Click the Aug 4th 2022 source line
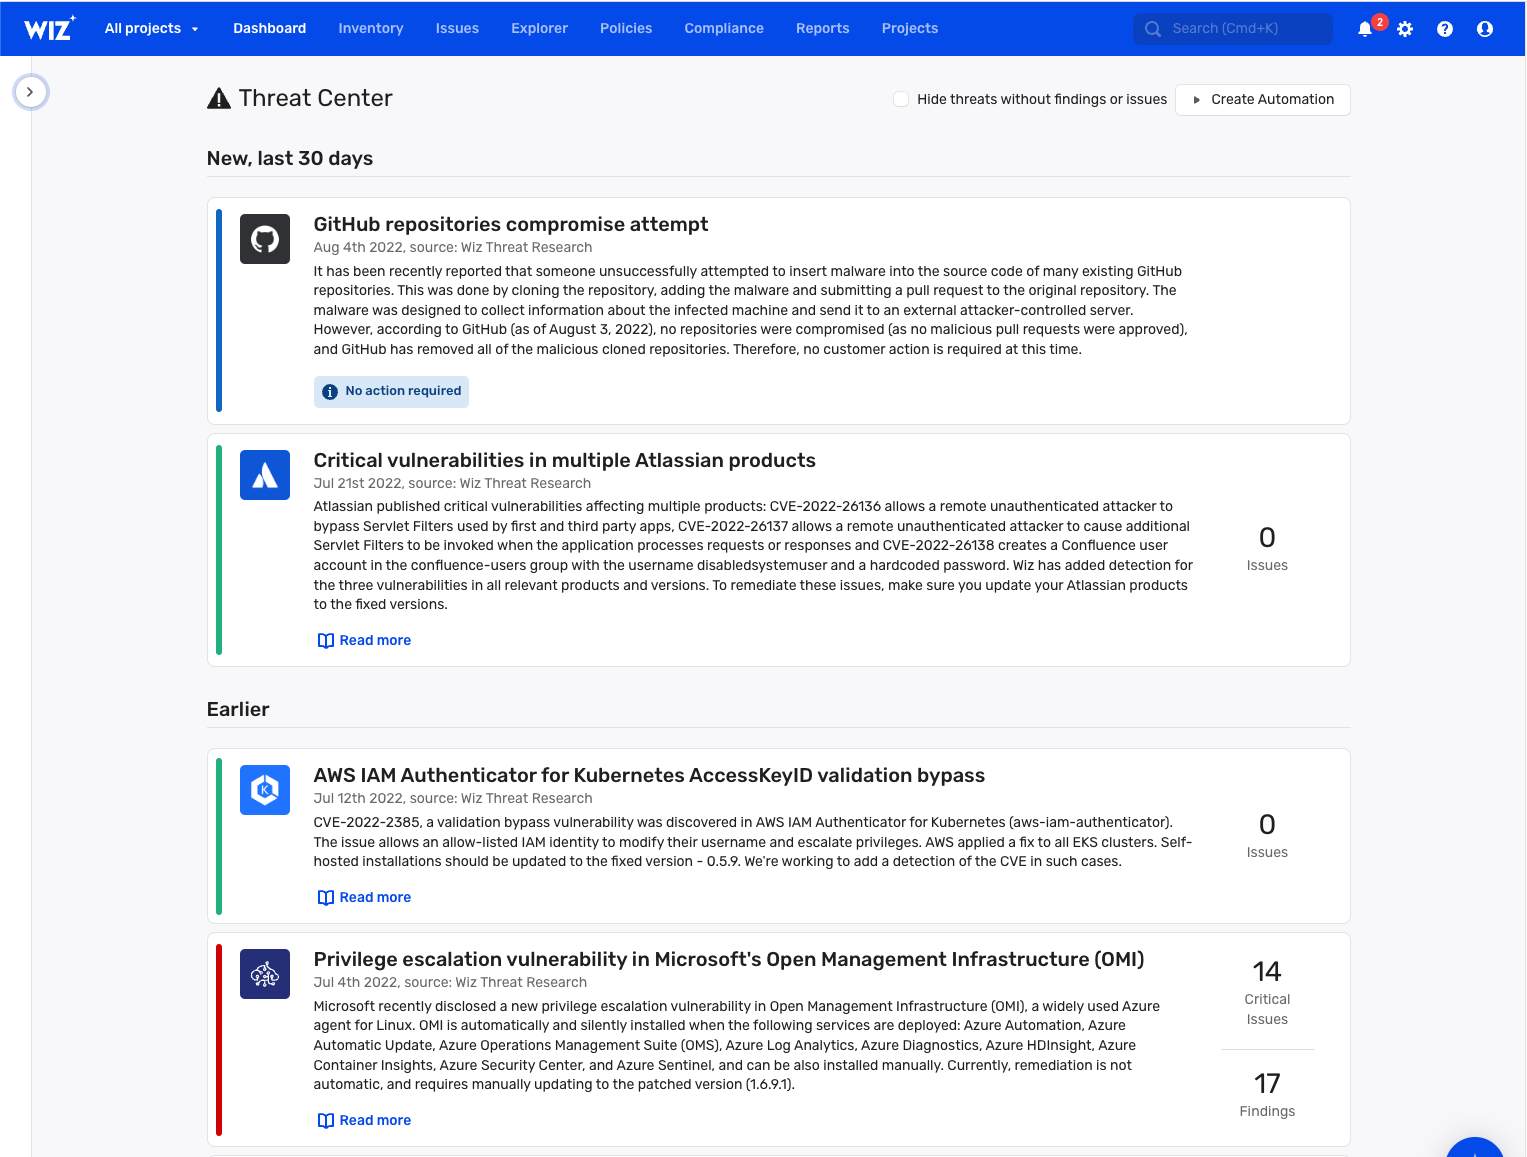This screenshot has width=1527, height=1157. [453, 248]
